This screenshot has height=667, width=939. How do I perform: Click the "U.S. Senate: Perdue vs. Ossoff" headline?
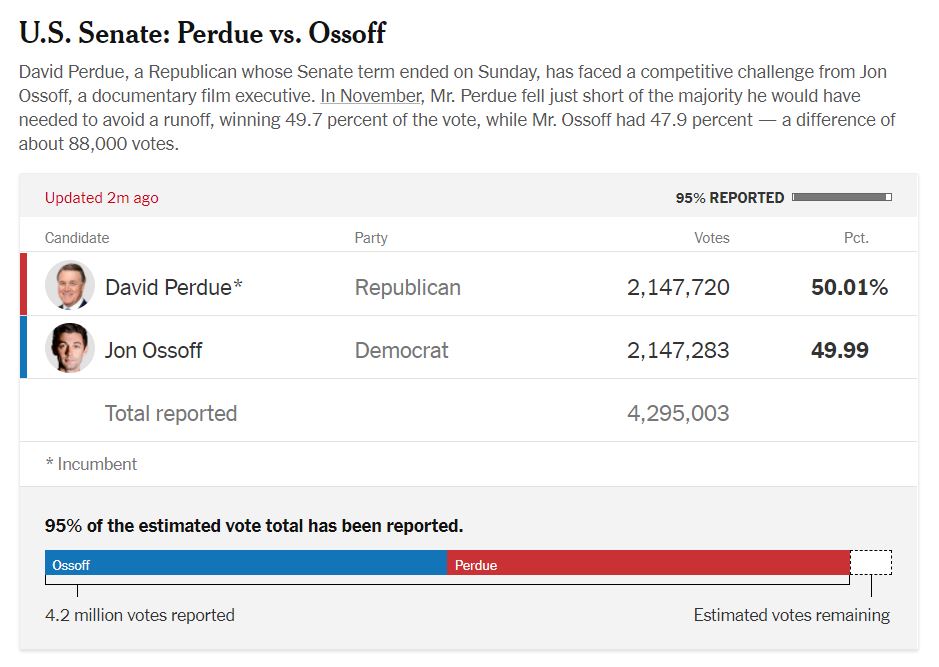coord(202,33)
